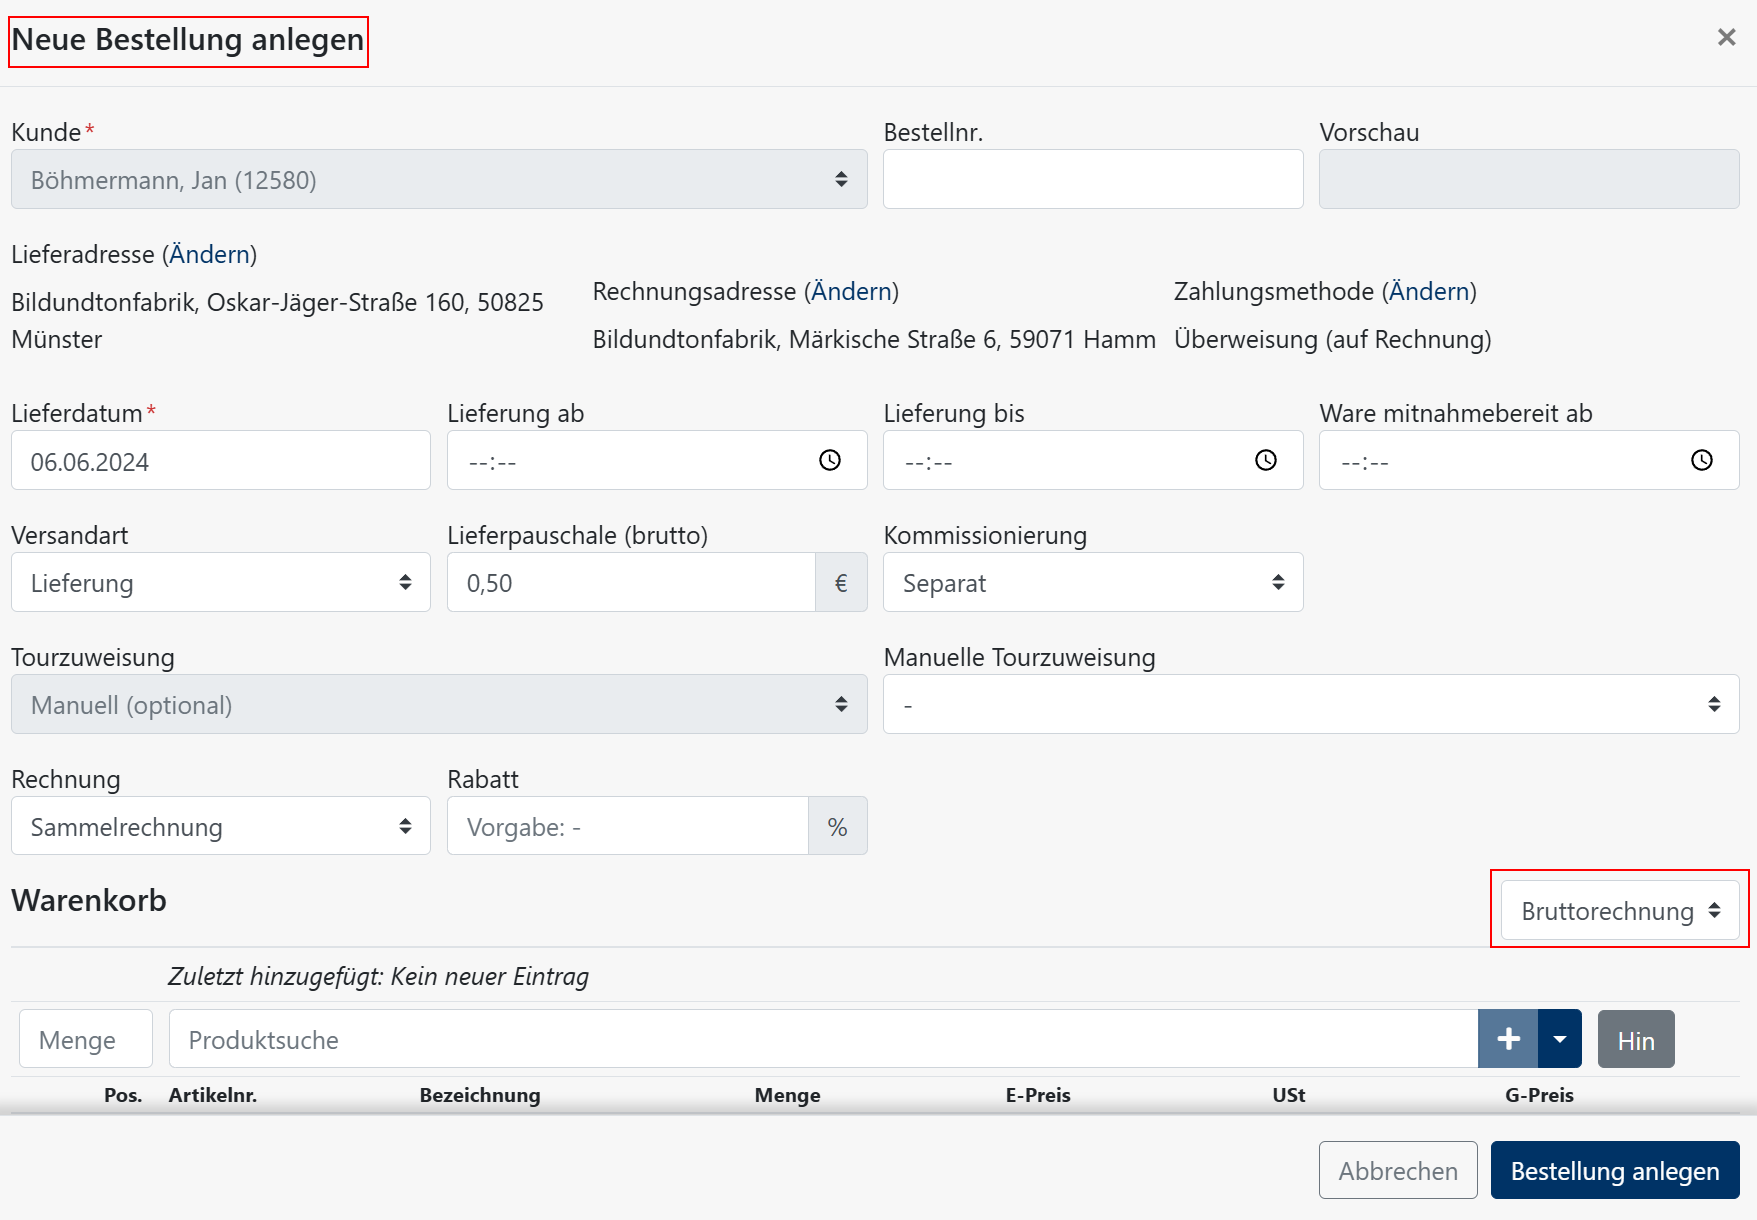Click the Überweisung (auf Rechnung) text
Viewport: 1757px width, 1220px height.
click(x=1332, y=339)
